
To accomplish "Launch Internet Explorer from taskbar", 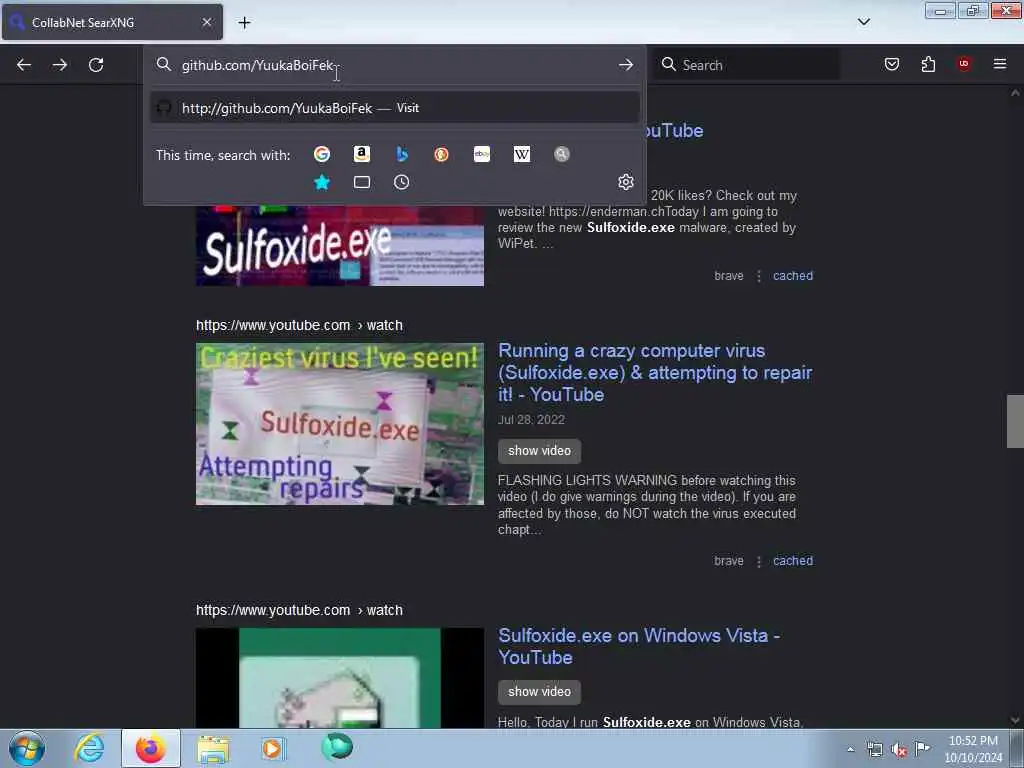I will (x=89, y=748).
